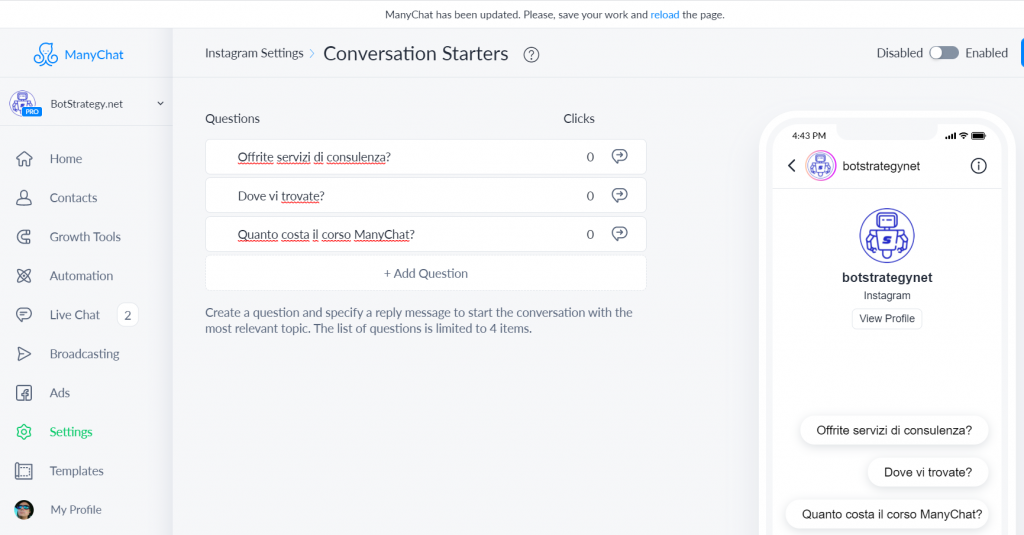The height and width of the screenshot is (535, 1024).
Task: Open Growth Tools section
Action: click(85, 237)
